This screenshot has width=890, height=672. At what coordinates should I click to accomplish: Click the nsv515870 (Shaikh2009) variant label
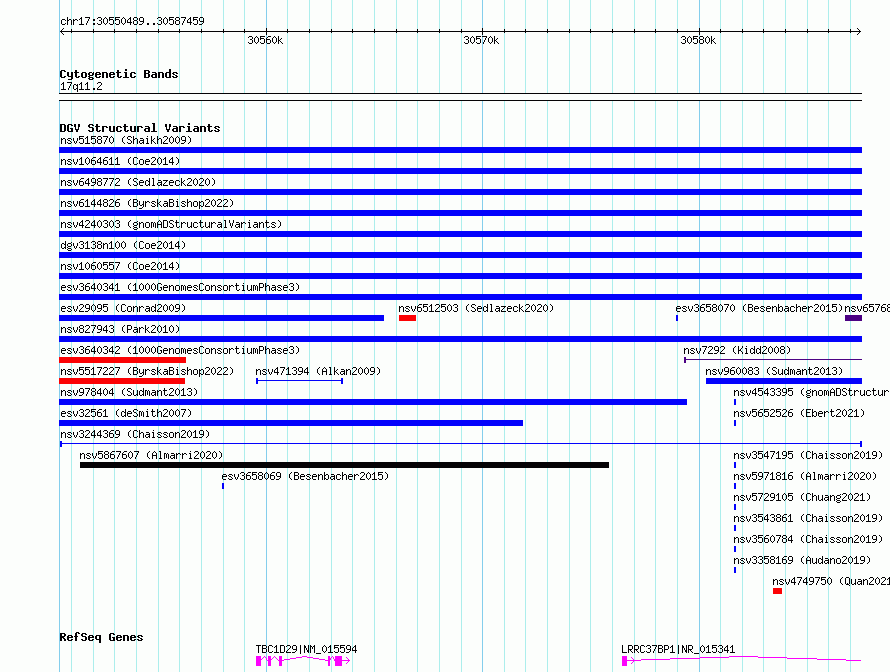(x=126, y=140)
